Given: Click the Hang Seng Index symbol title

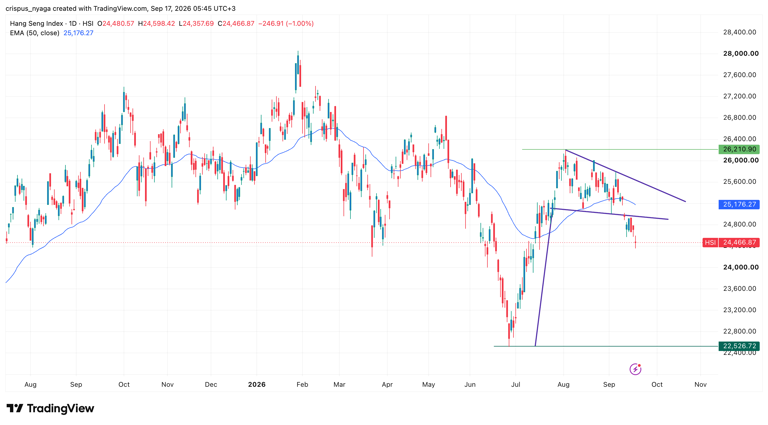Looking at the screenshot, I should (x=52, y=24).
